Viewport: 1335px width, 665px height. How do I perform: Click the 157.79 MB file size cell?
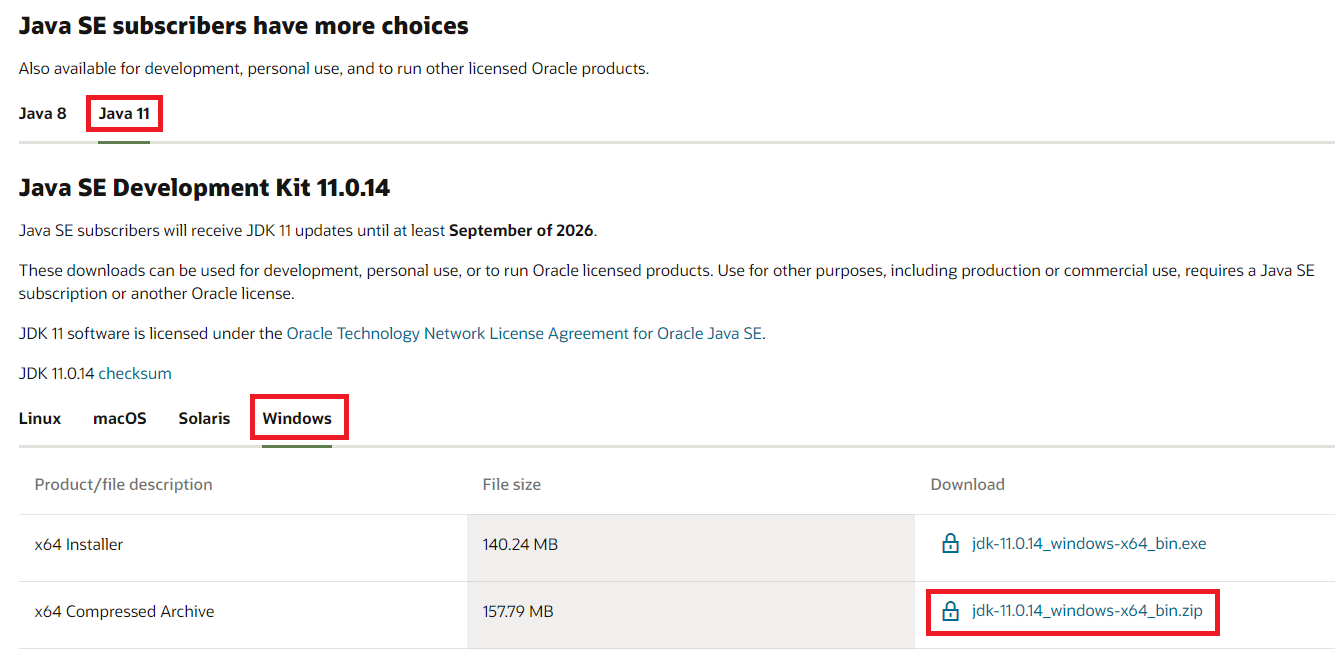[518, 611]
